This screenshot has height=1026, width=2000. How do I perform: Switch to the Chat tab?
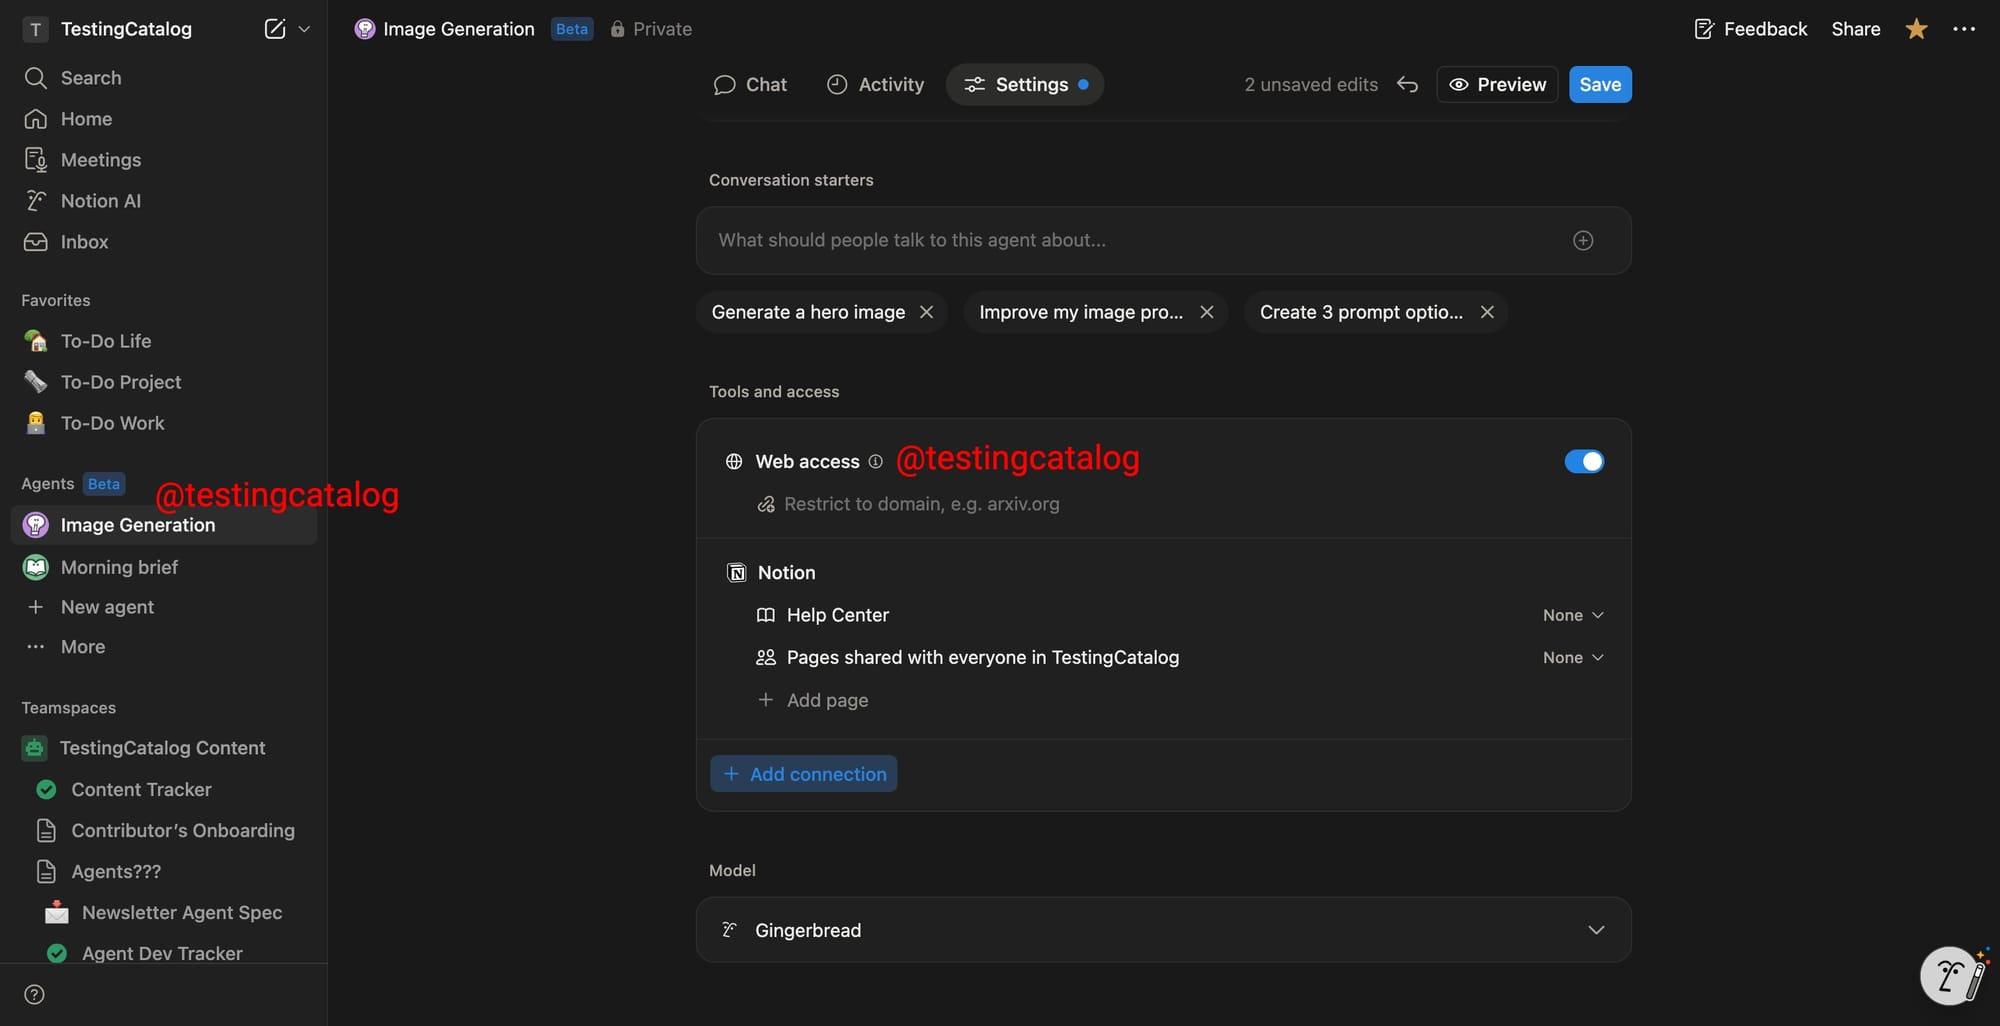[751, 85]
